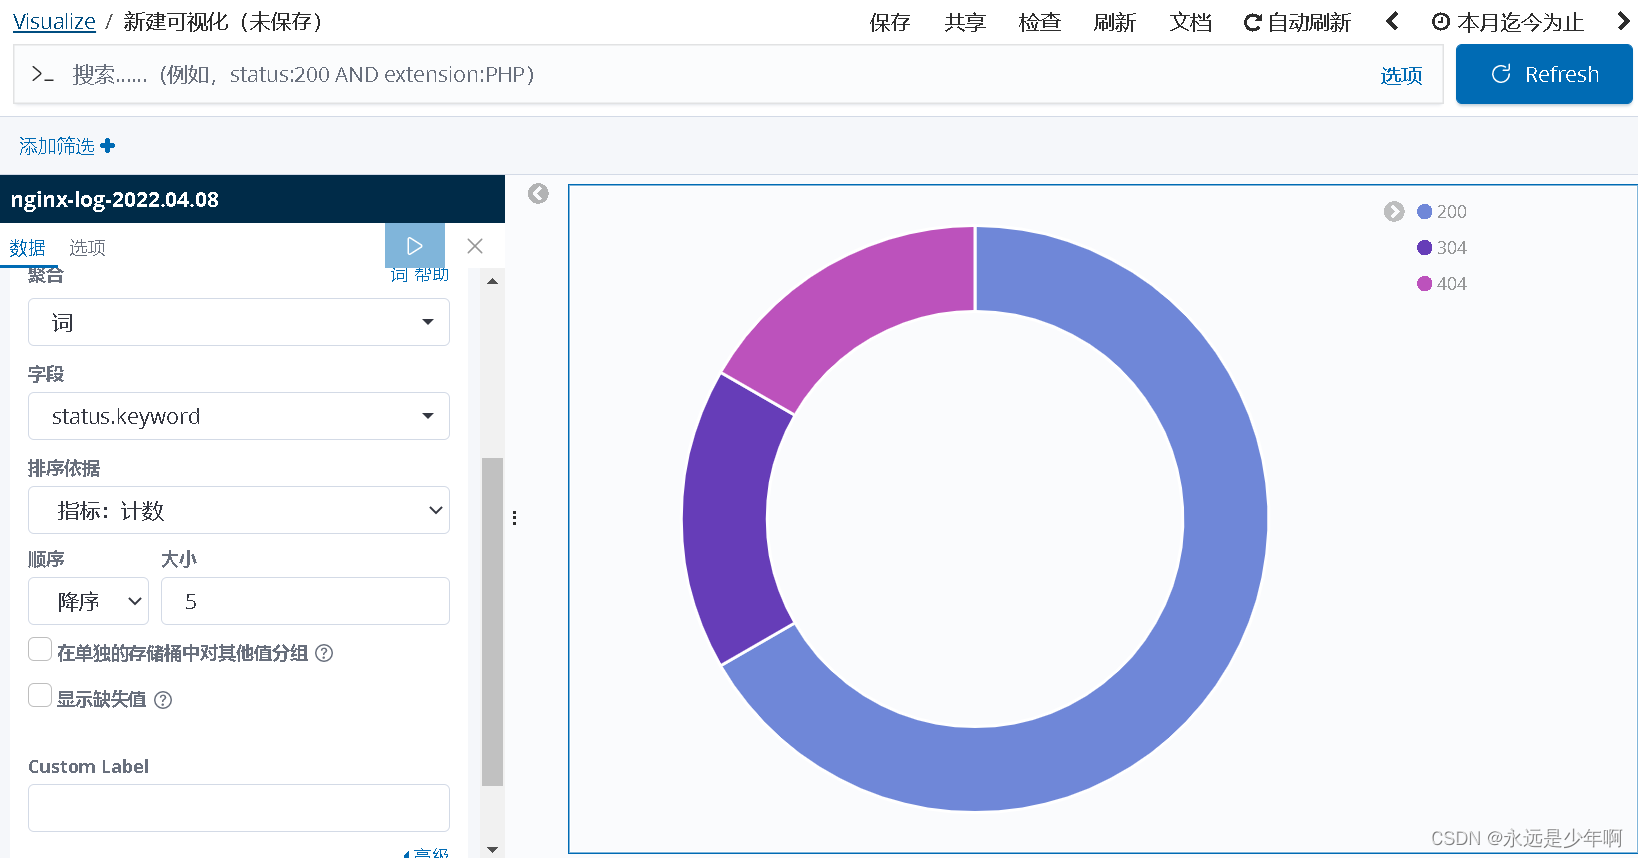This screenshot has height=858, width=1638.
Task: Switch to the 数据 tab
Action: (28, 247)
